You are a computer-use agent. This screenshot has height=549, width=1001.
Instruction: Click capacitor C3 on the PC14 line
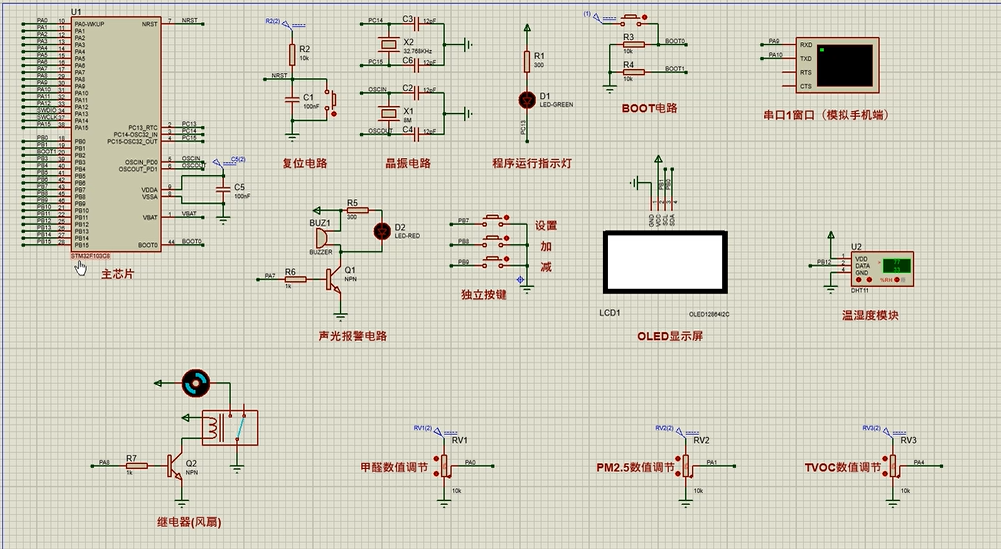coord(419,24)
